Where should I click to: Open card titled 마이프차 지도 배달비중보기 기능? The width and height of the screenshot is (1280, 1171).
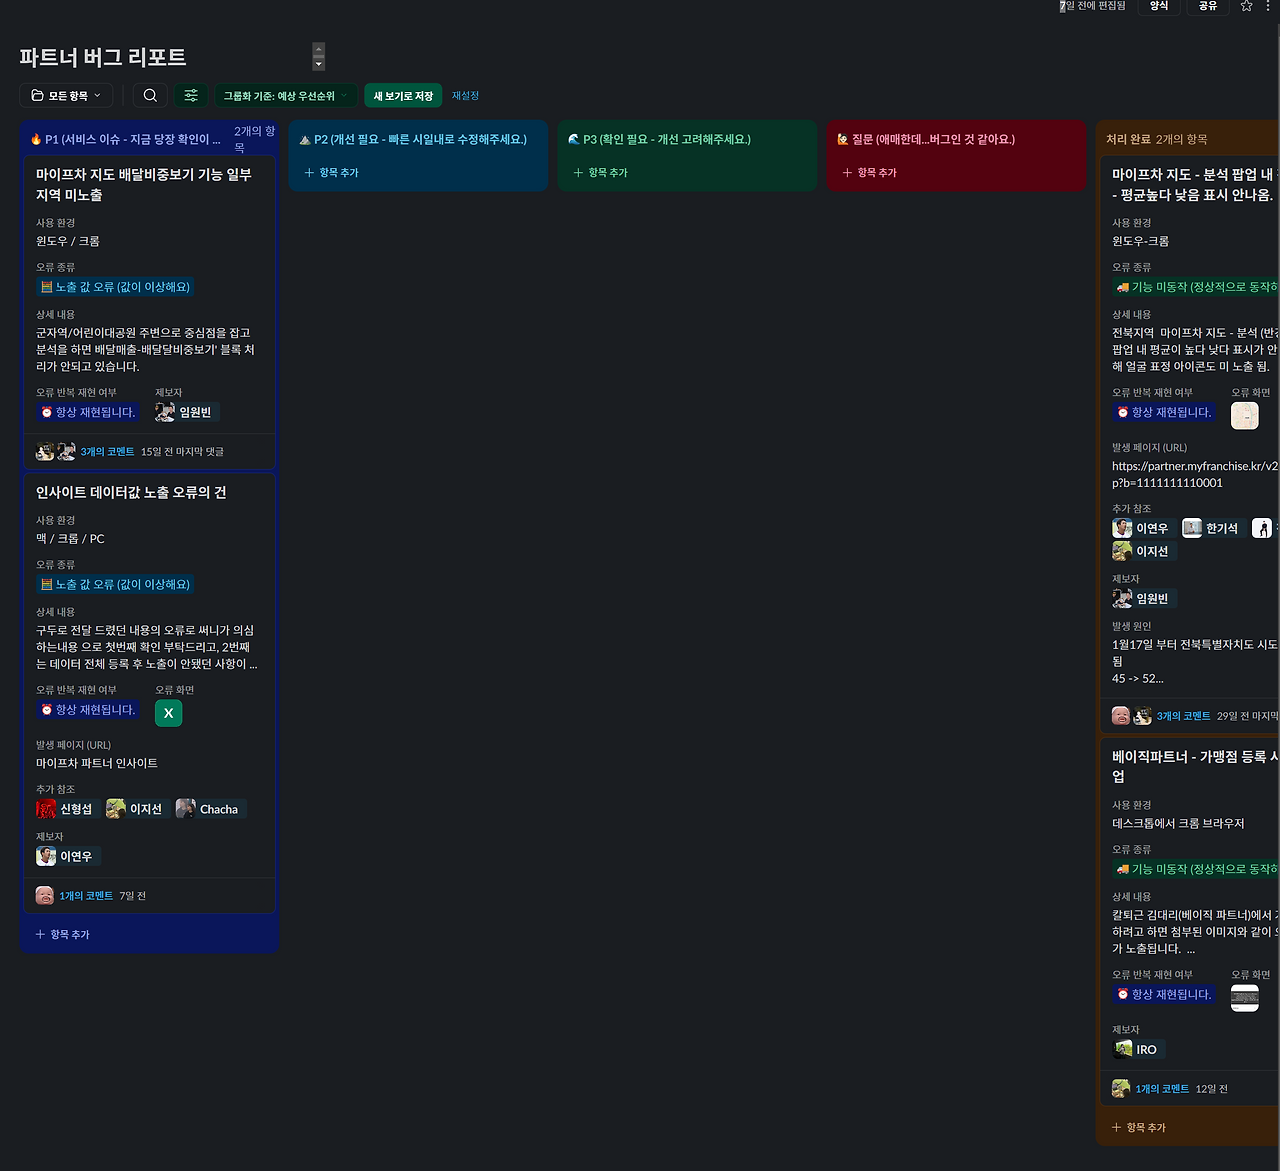tap(144, 184)
